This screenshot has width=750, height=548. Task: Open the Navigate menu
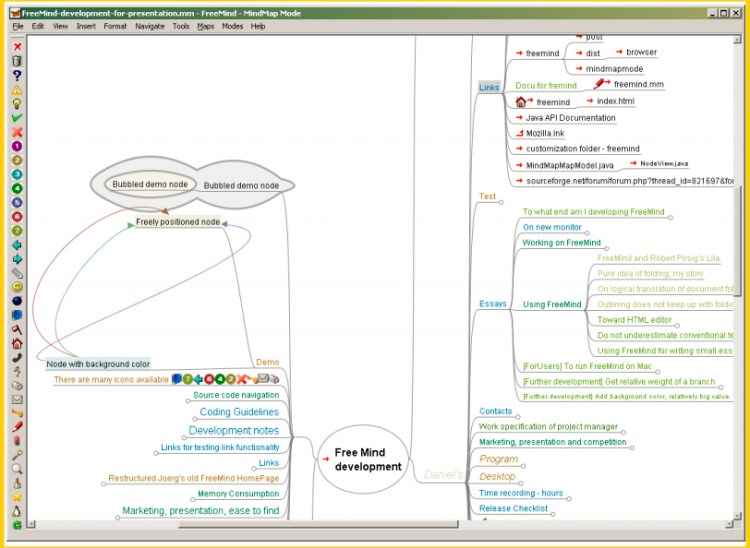[x=150, y=26]
